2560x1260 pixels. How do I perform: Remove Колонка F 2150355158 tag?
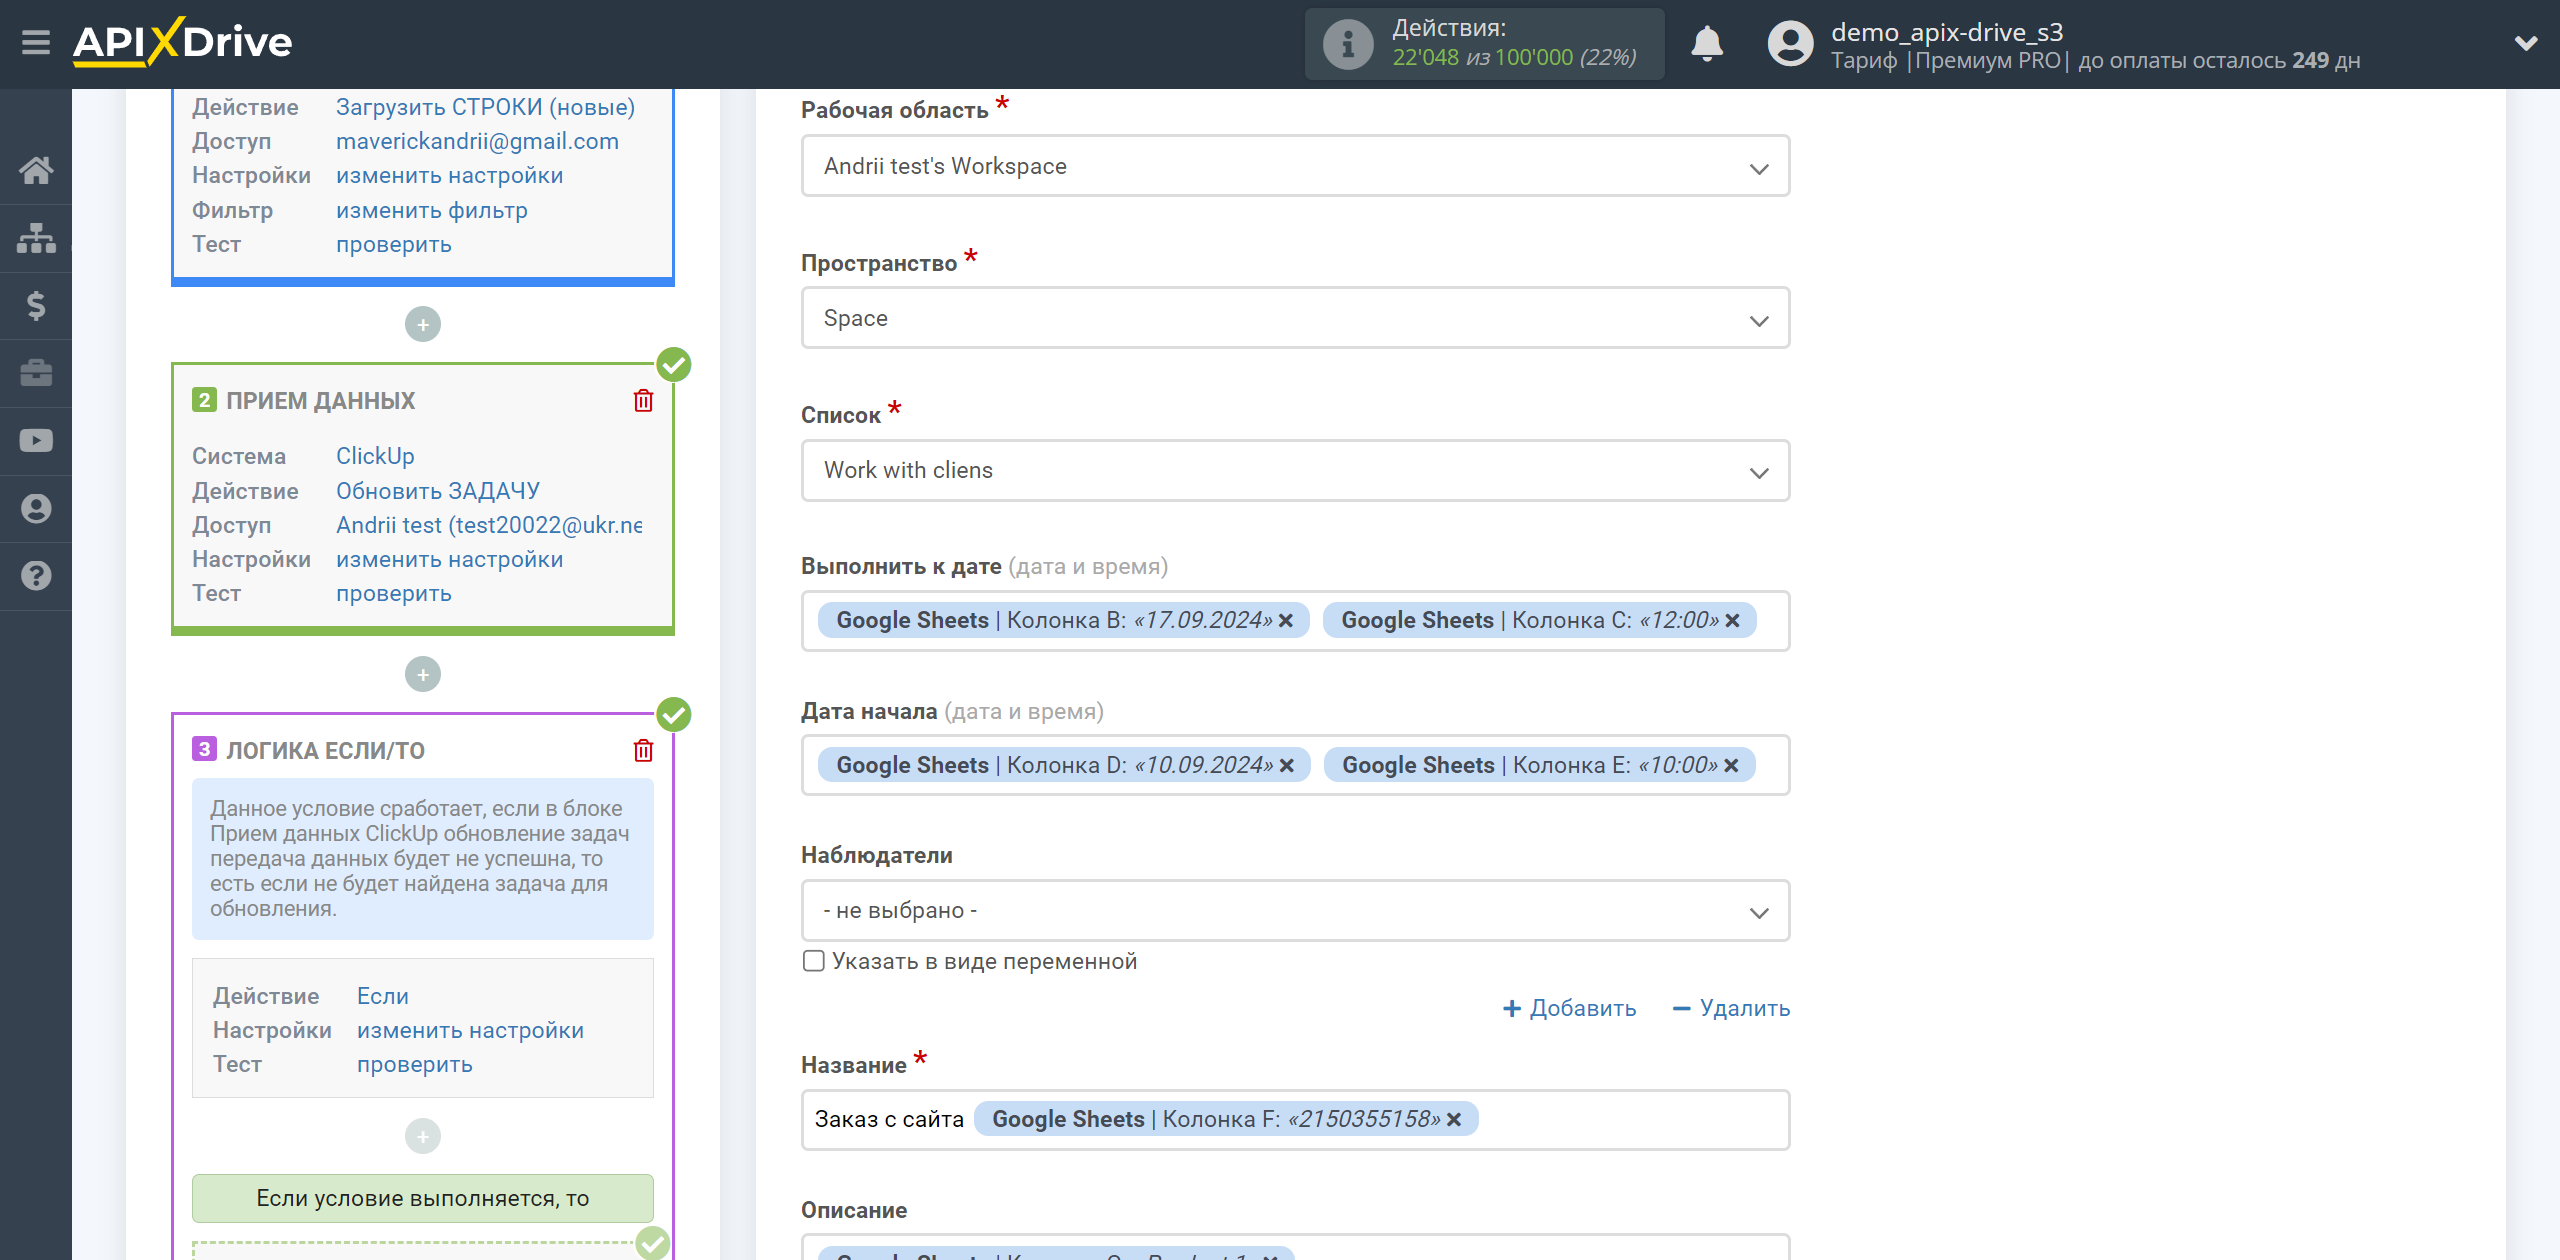(1454, 1120)
